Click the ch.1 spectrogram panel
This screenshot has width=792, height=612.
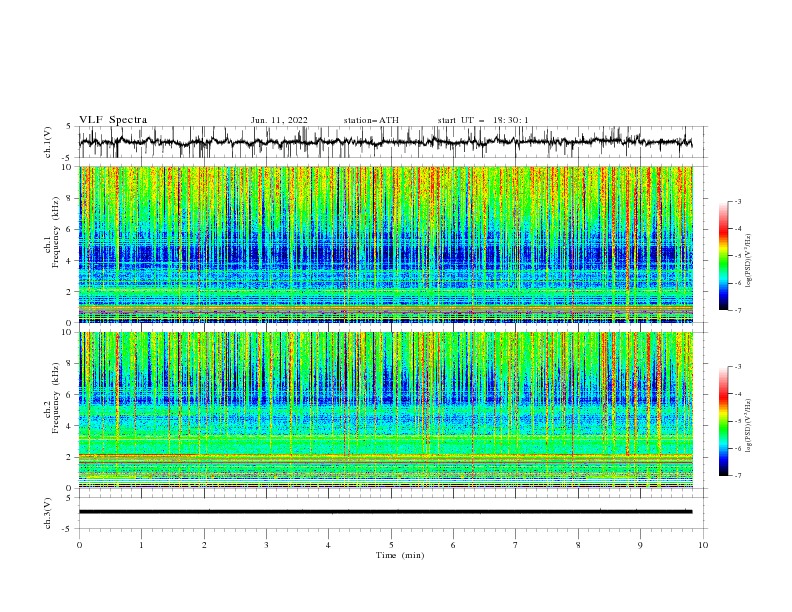386,244
